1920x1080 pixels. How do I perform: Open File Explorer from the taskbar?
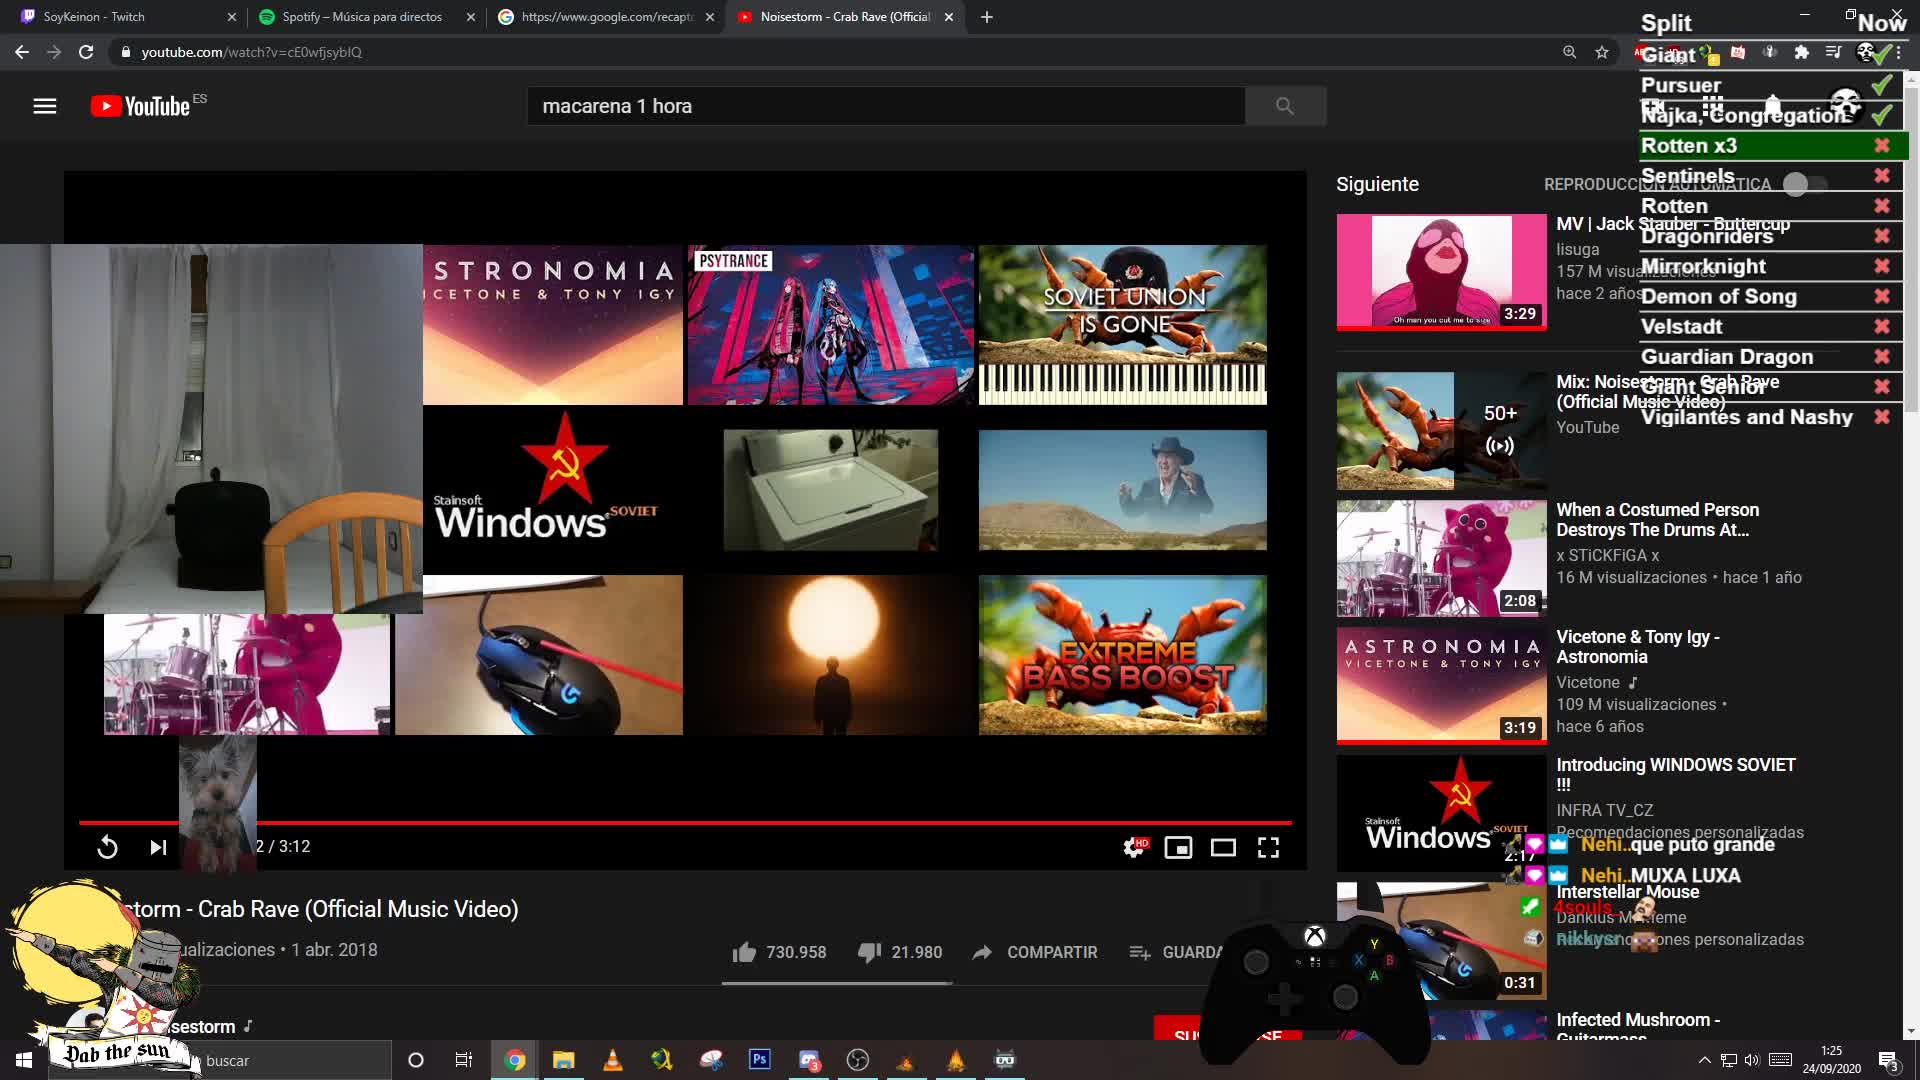563,1060
